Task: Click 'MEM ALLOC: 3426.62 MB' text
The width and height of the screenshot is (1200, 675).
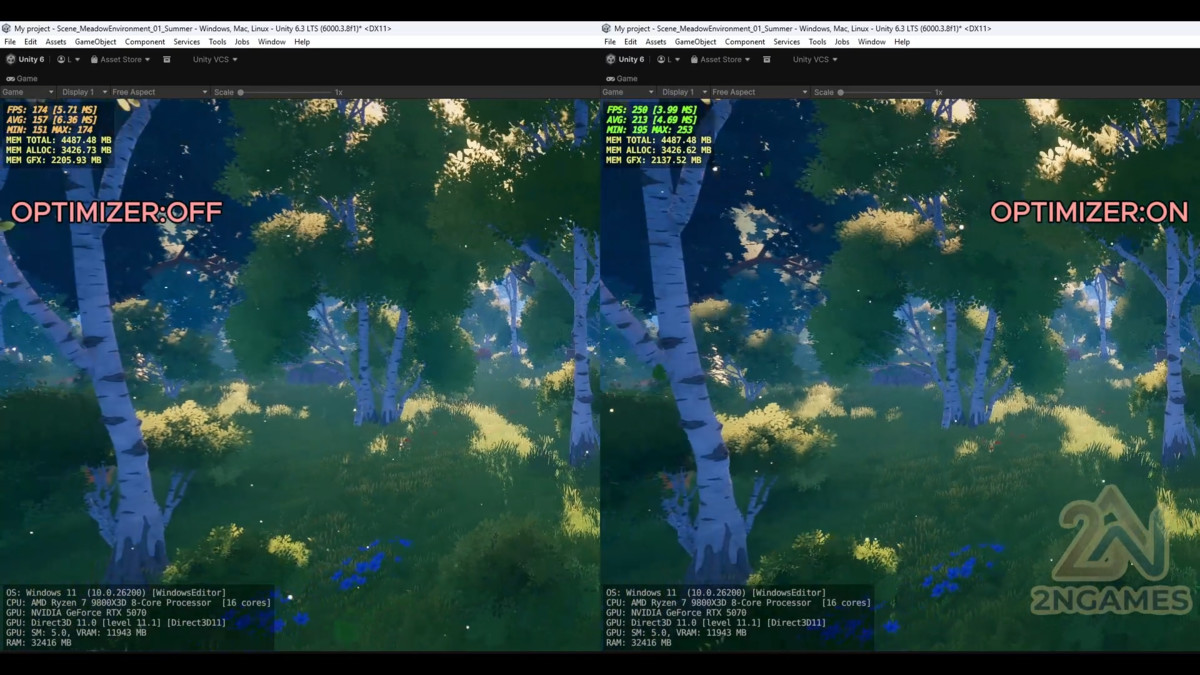Action: pyautogui.click(x=659, y=150)
